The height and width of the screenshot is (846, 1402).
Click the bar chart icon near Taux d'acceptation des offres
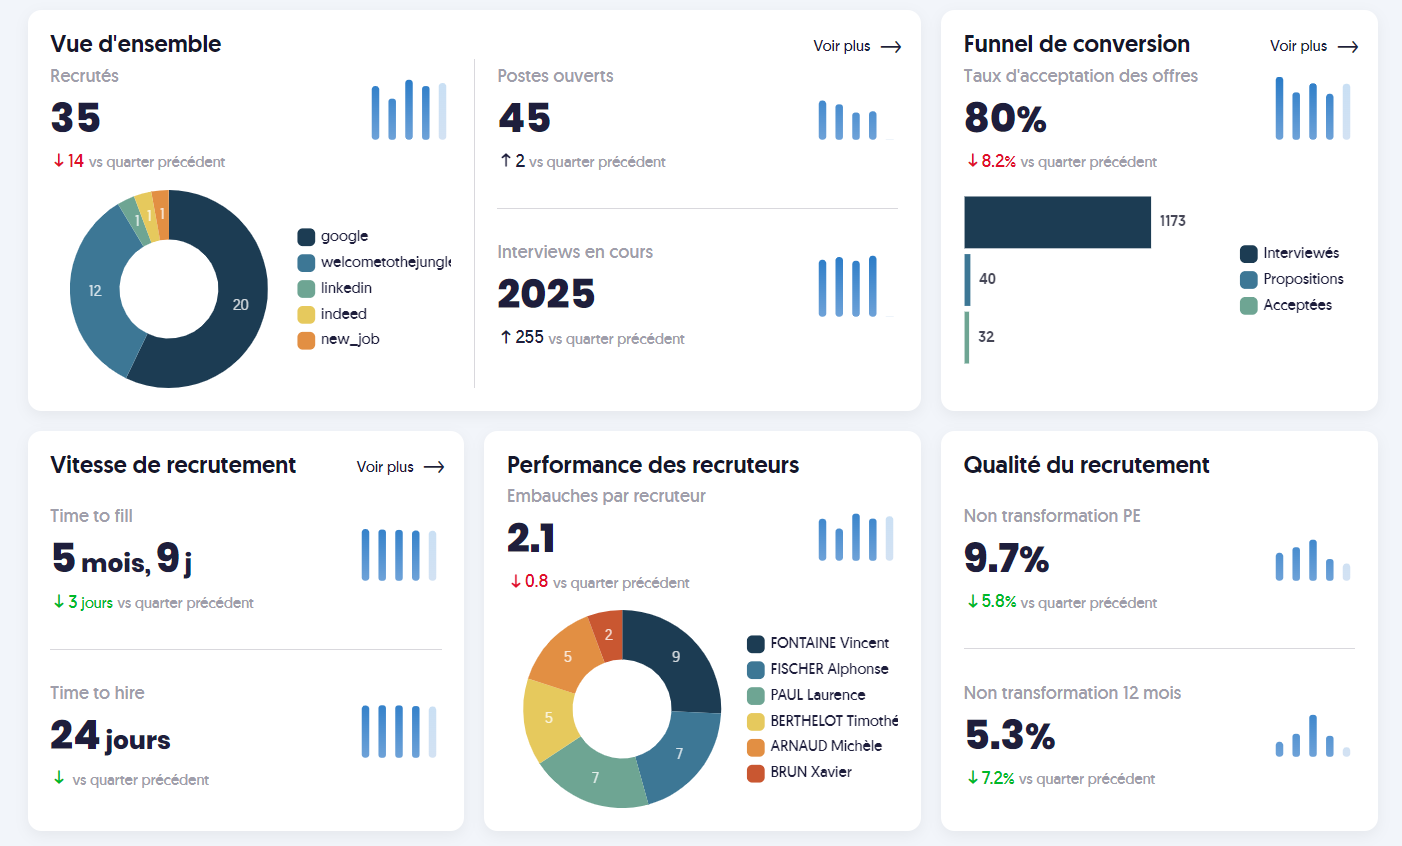(1311, 108)
